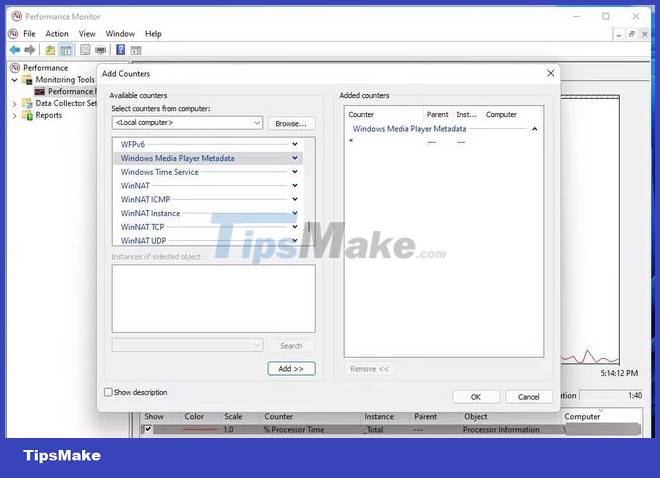This screenshot has height=478, width=660.
Task: Click Cancel in Add Counters dialog
Action: 529,397
